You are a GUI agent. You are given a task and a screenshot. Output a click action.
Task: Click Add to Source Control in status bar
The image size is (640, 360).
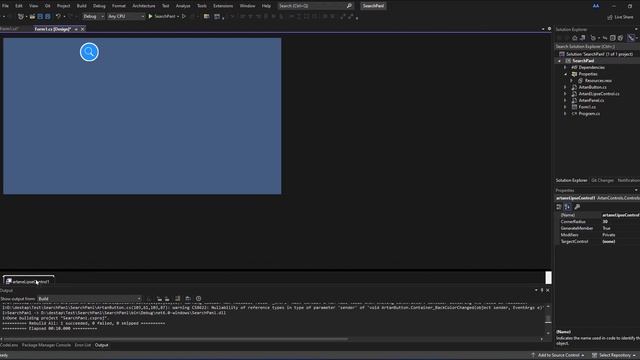(x=558, y=355)
